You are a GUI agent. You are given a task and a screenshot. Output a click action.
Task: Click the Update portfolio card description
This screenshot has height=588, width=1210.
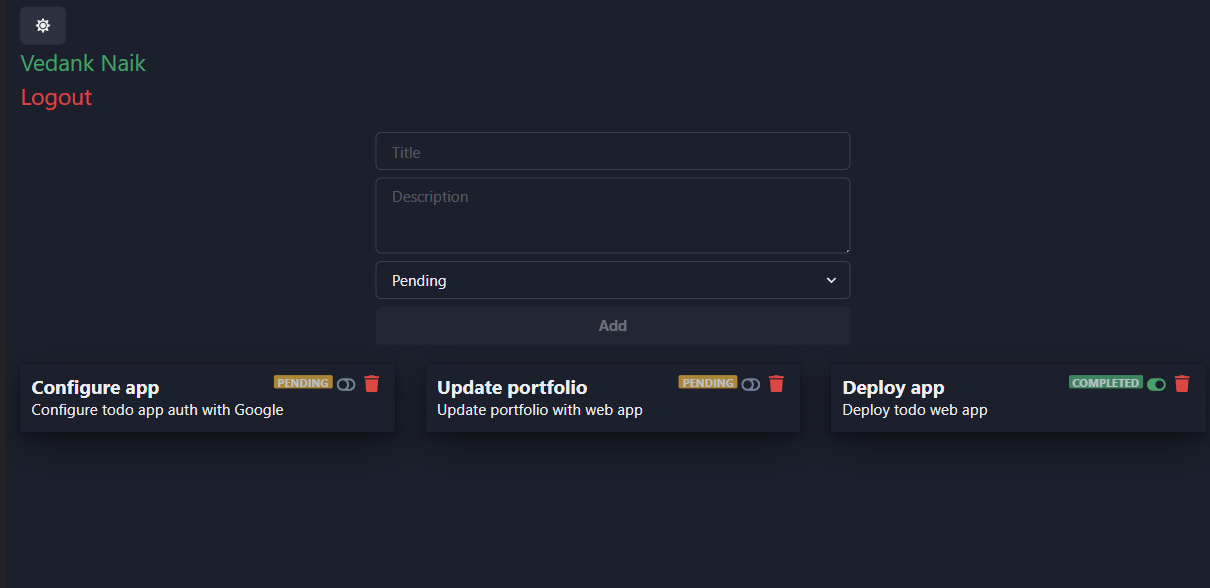(540, 410)
